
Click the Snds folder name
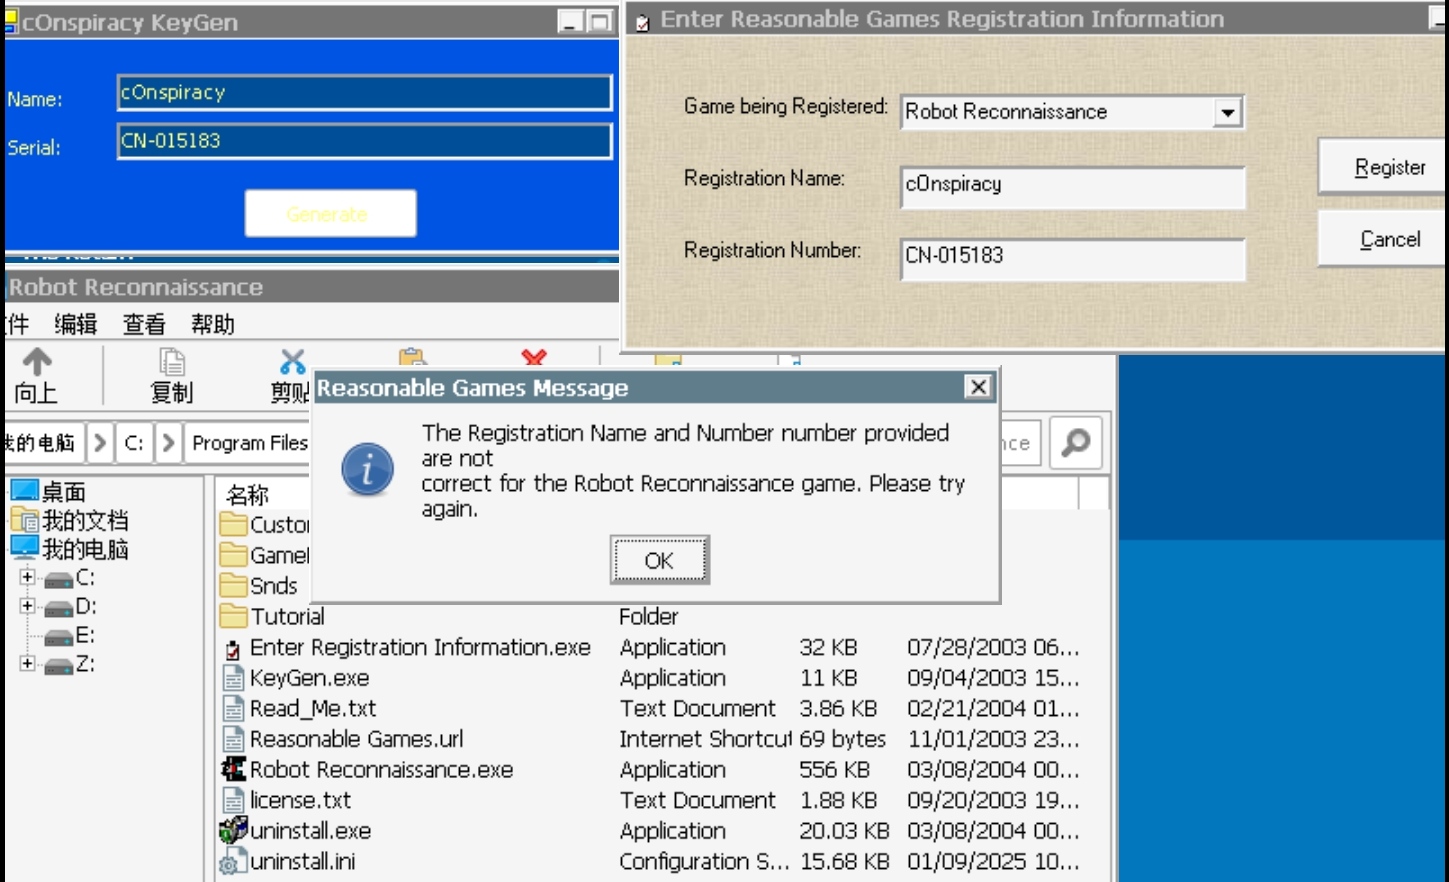274,585
